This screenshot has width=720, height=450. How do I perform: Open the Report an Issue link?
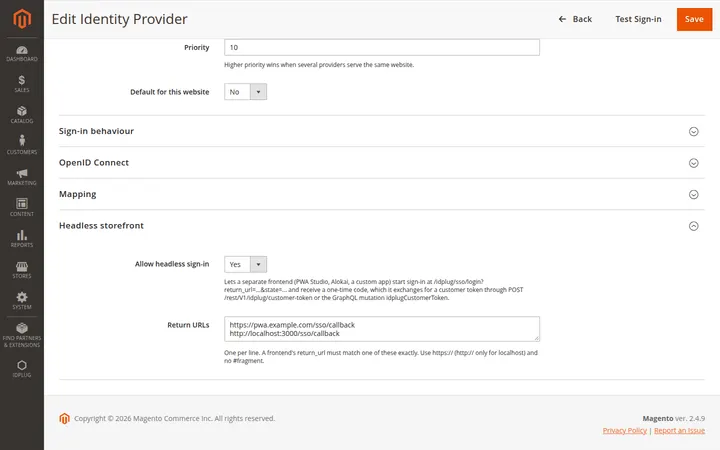[x=679, y=430]
